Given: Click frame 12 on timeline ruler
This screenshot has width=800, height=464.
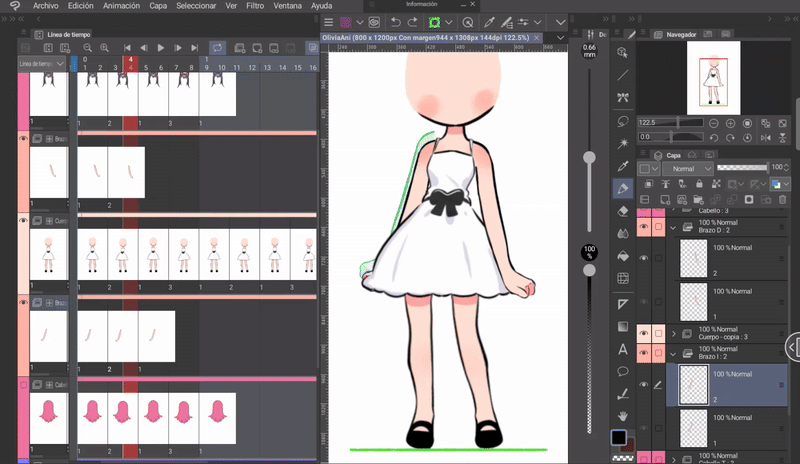Looking at the screenshot, I should 253,67.
